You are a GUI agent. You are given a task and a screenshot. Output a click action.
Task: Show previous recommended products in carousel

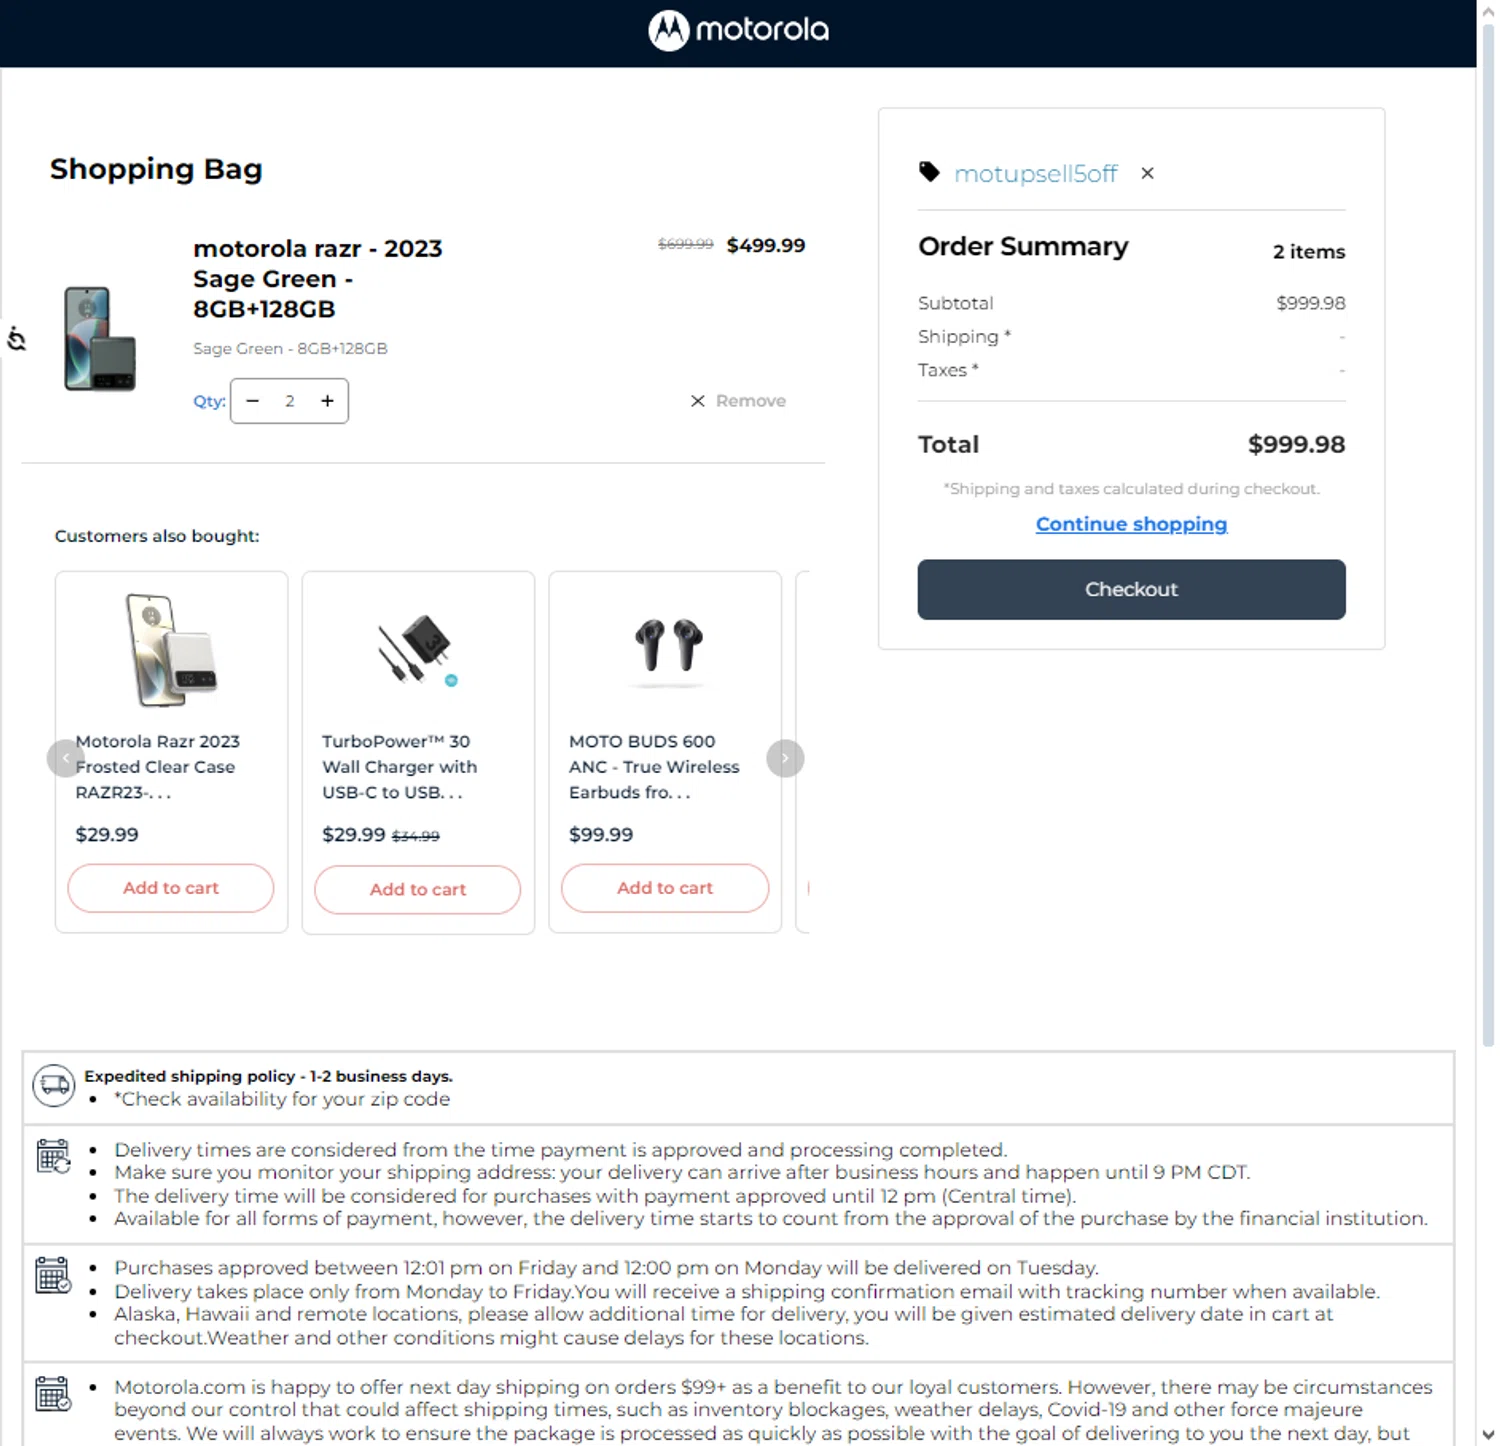65,758
